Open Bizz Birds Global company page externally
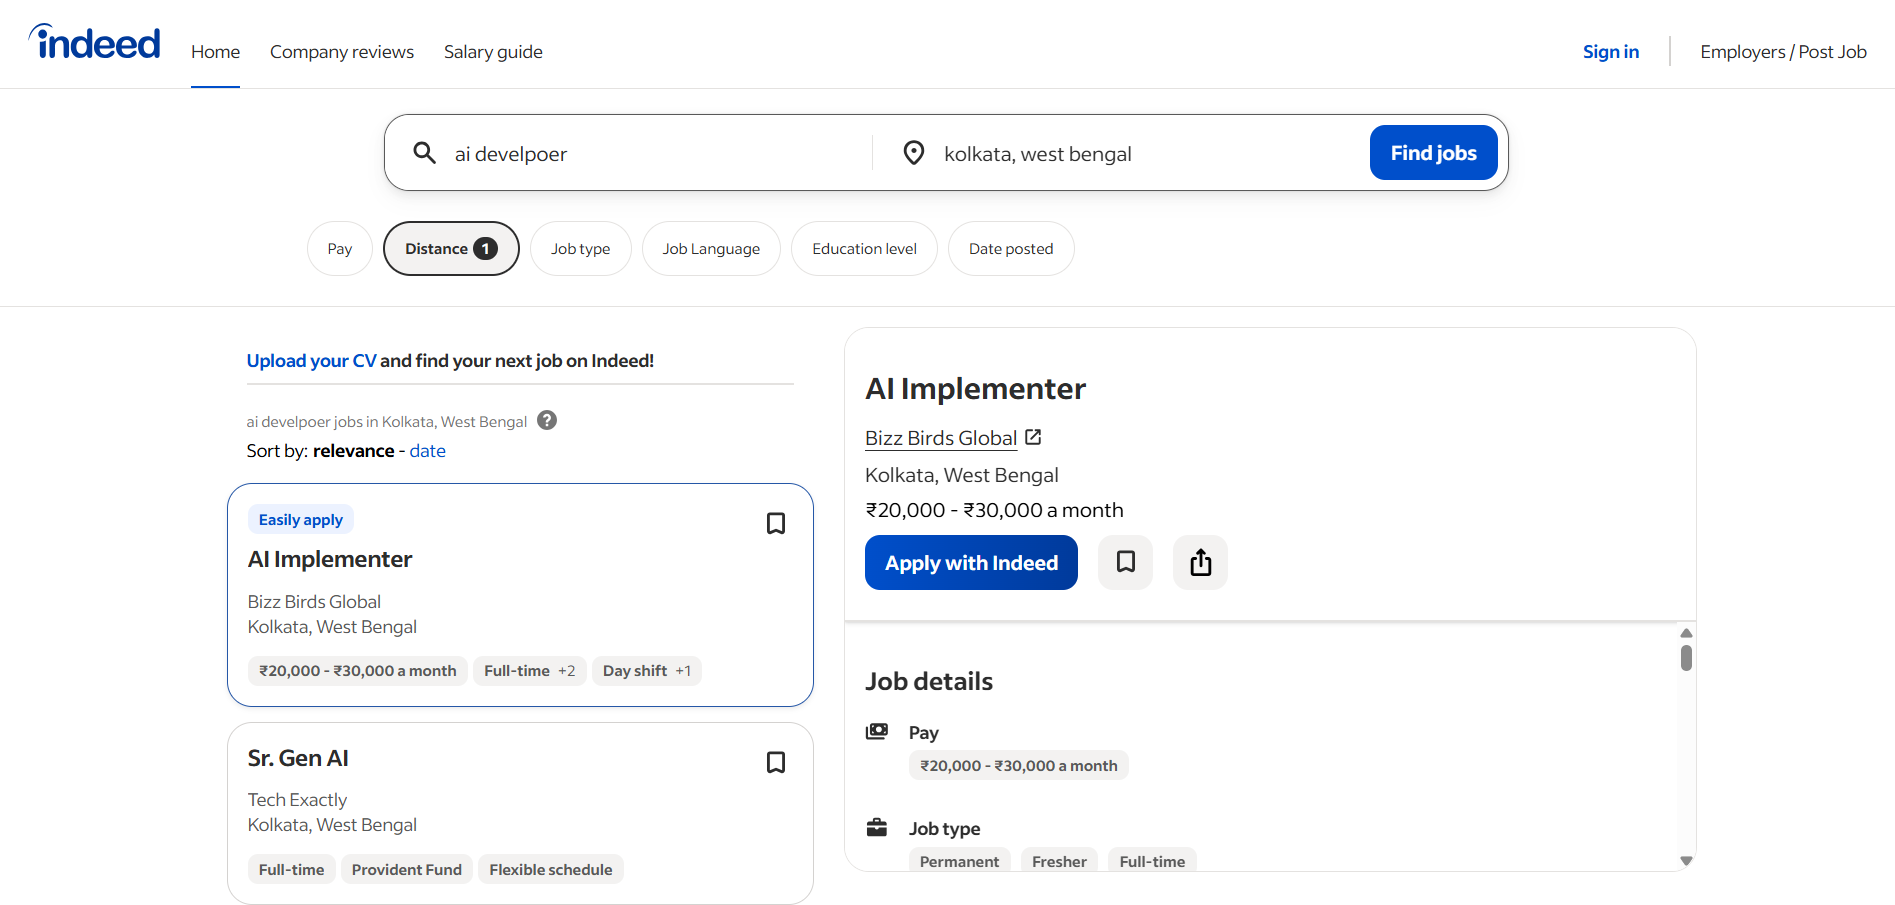The height and width of the screenshot is (905, 1895). [x=1033, y=437]
